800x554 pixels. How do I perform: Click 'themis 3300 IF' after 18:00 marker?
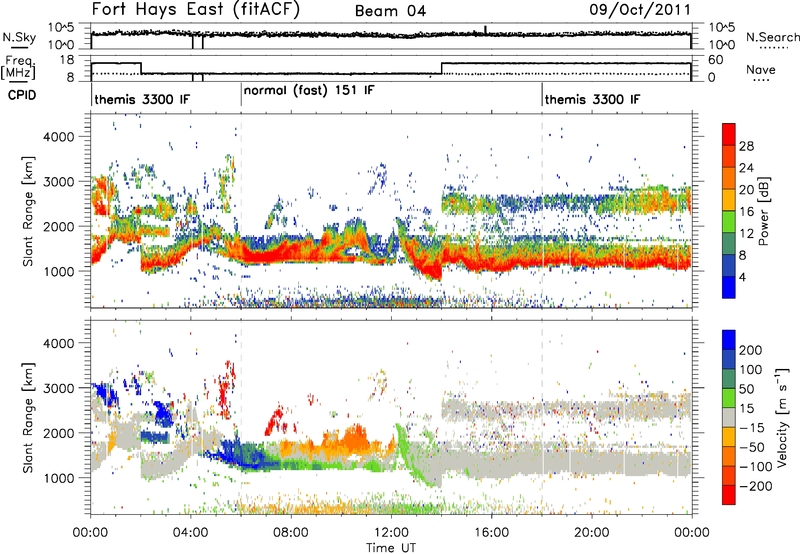[x=592, y=99]
